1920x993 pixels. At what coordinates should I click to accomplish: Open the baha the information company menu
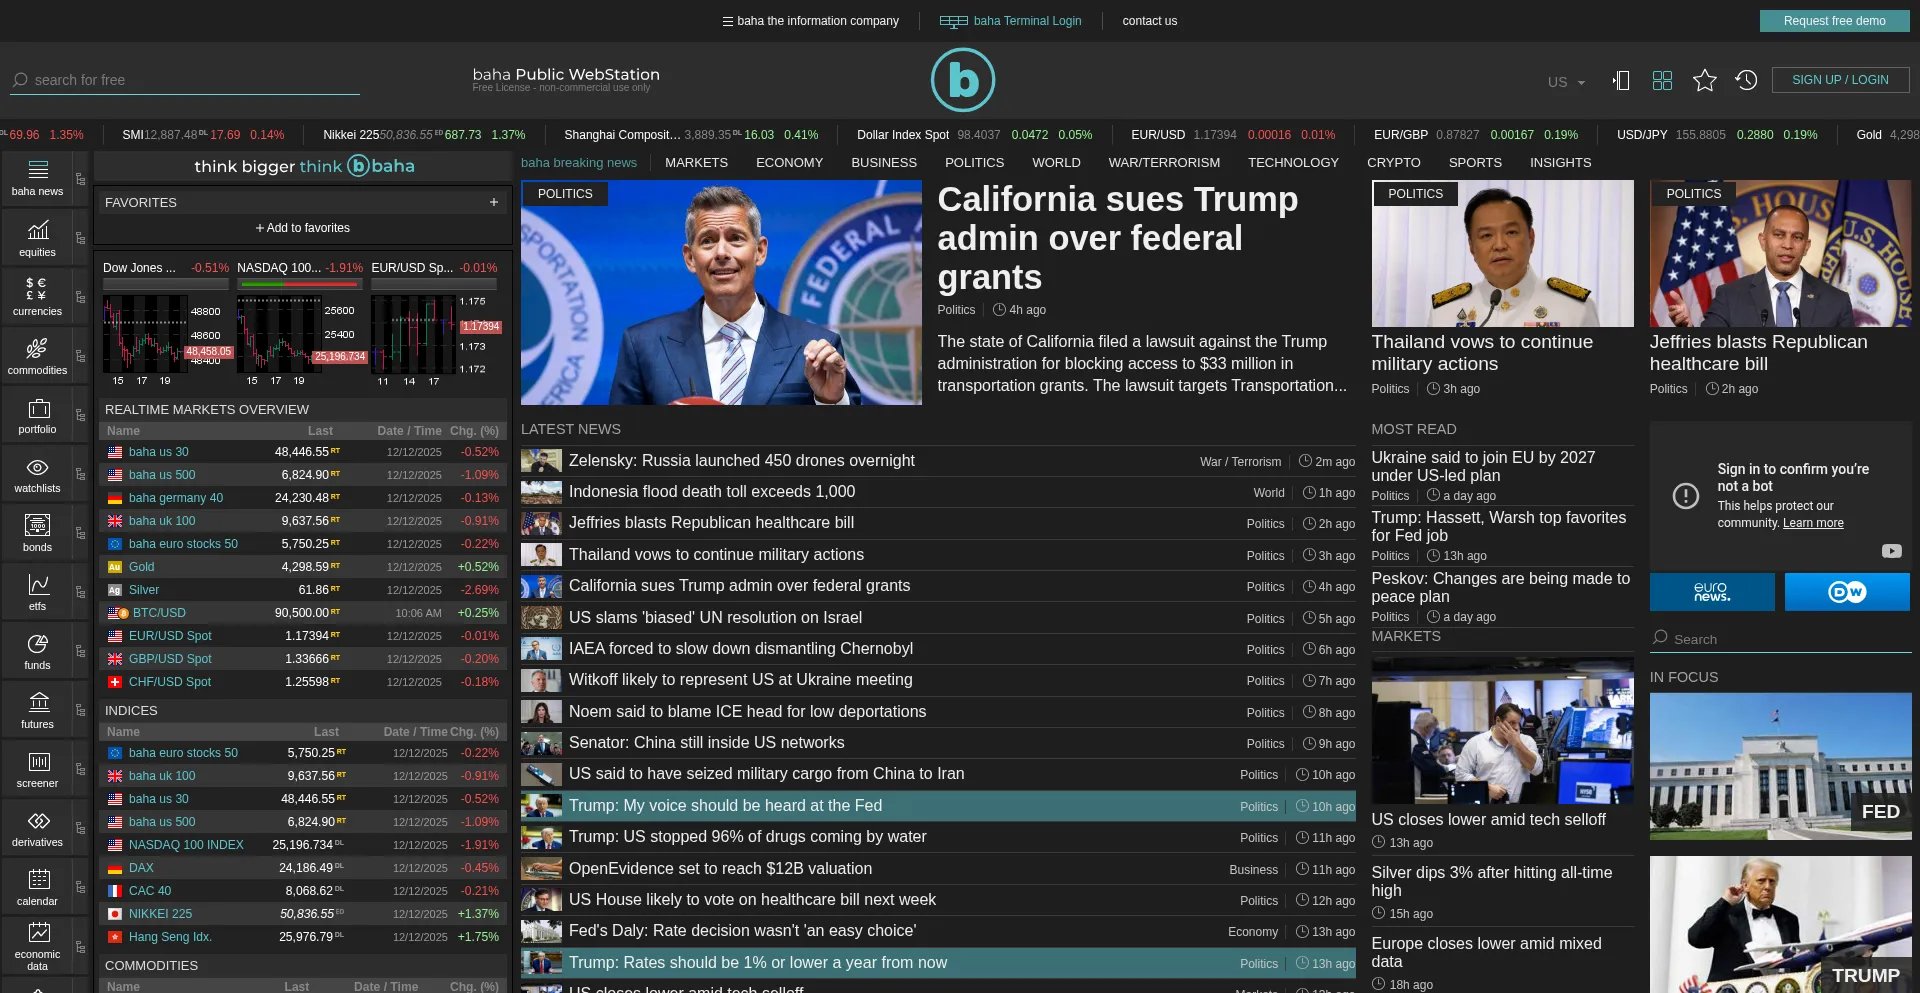point(810,21)
